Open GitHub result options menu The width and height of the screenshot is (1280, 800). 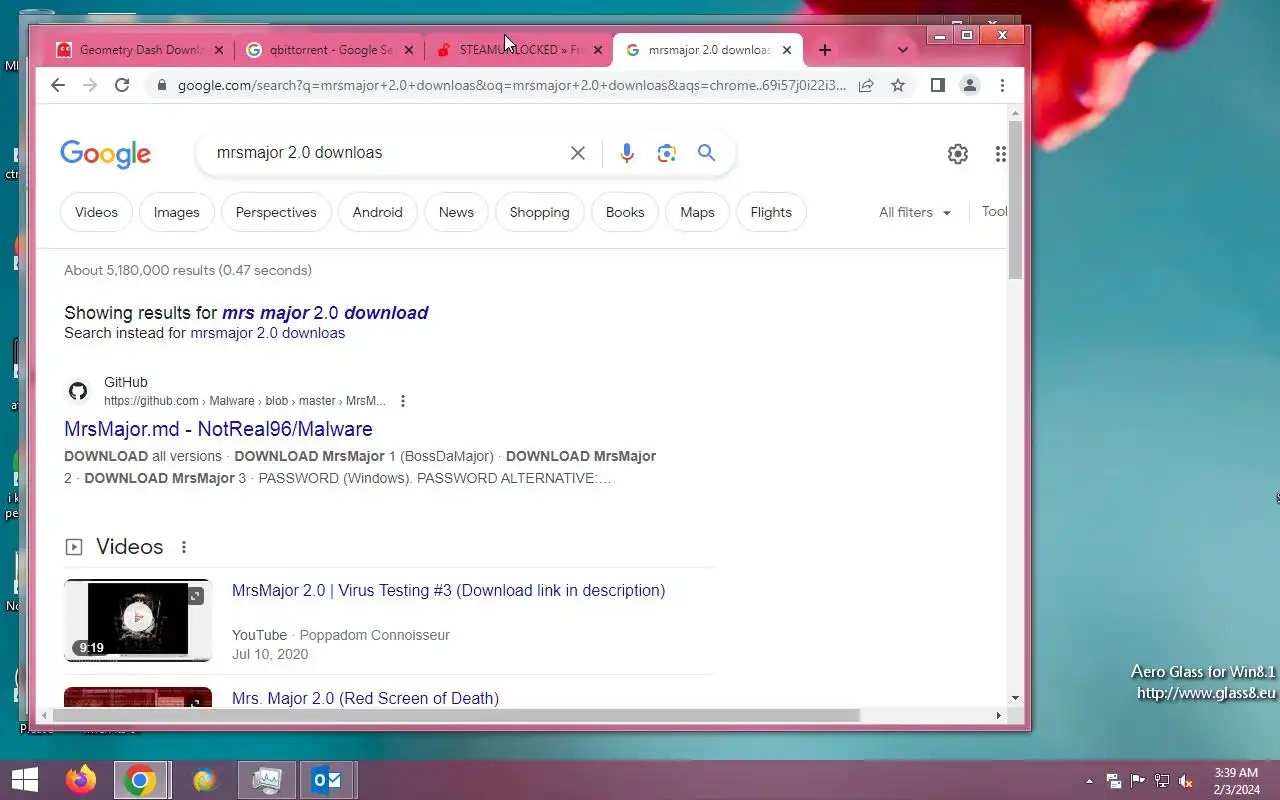pos(403,401)
